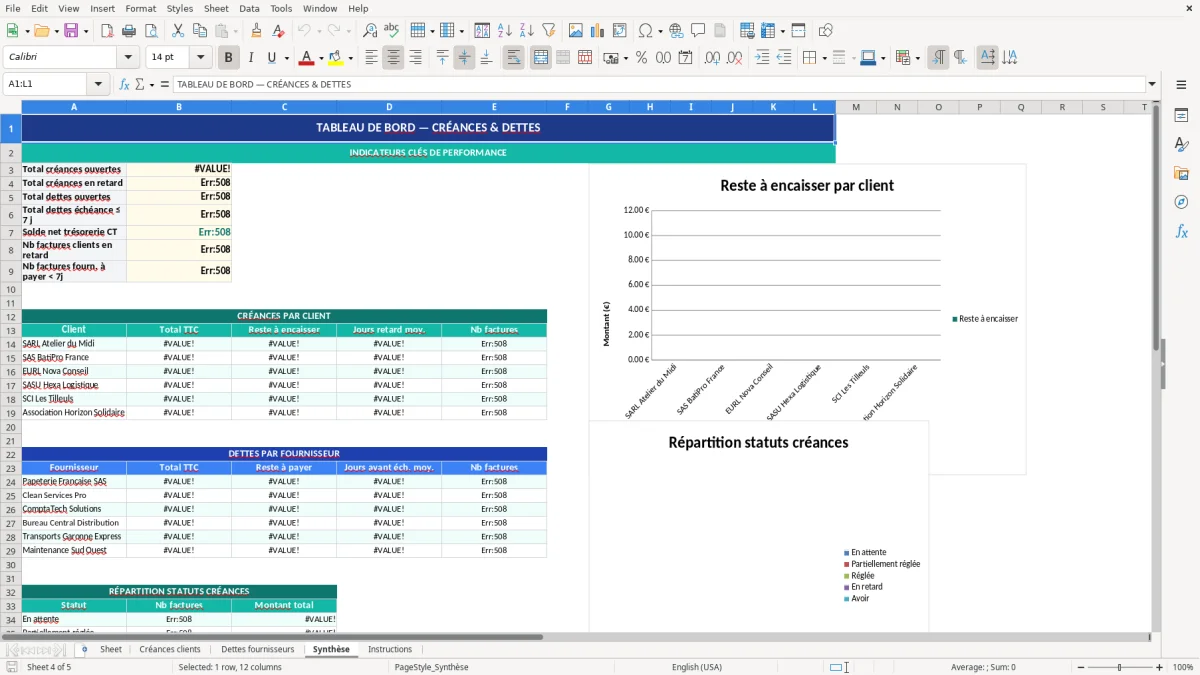Expand the Name Box dropdown
Screen dimensions: 1200x675
pos(98,84)
